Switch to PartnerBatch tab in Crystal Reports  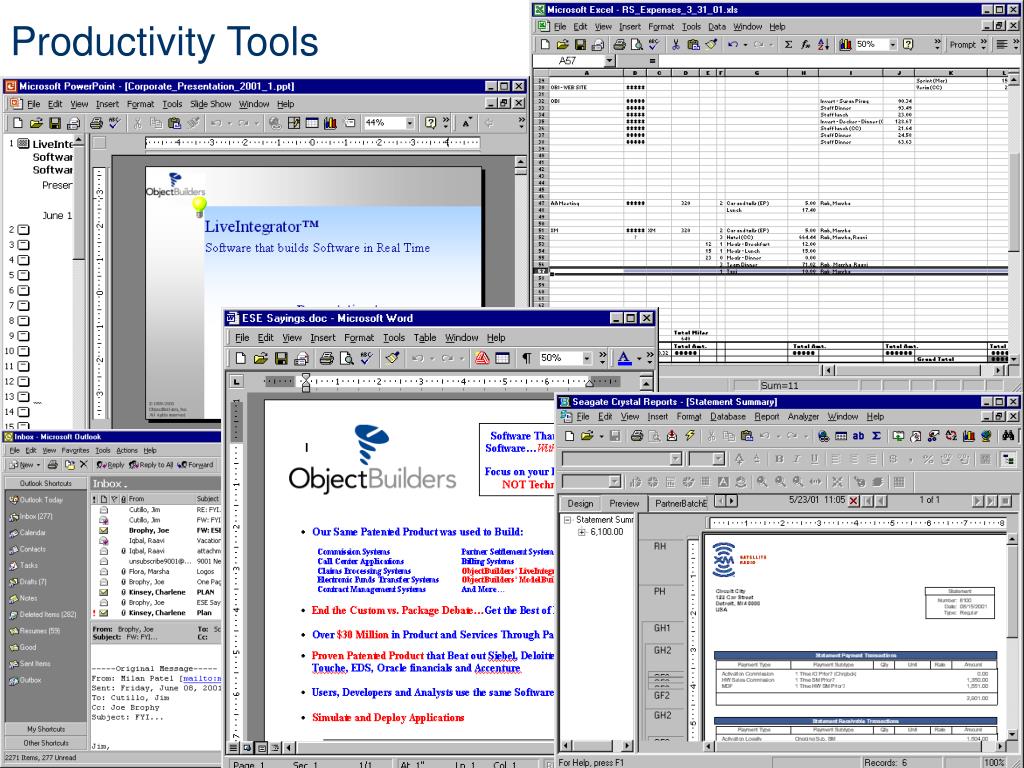pyautogui.click(x=680, y=504)
